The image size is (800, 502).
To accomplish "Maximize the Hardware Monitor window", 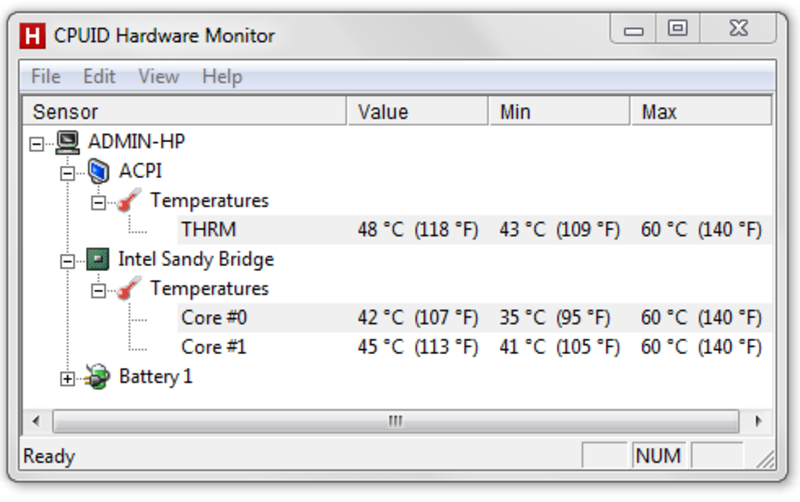I will 678,29.
